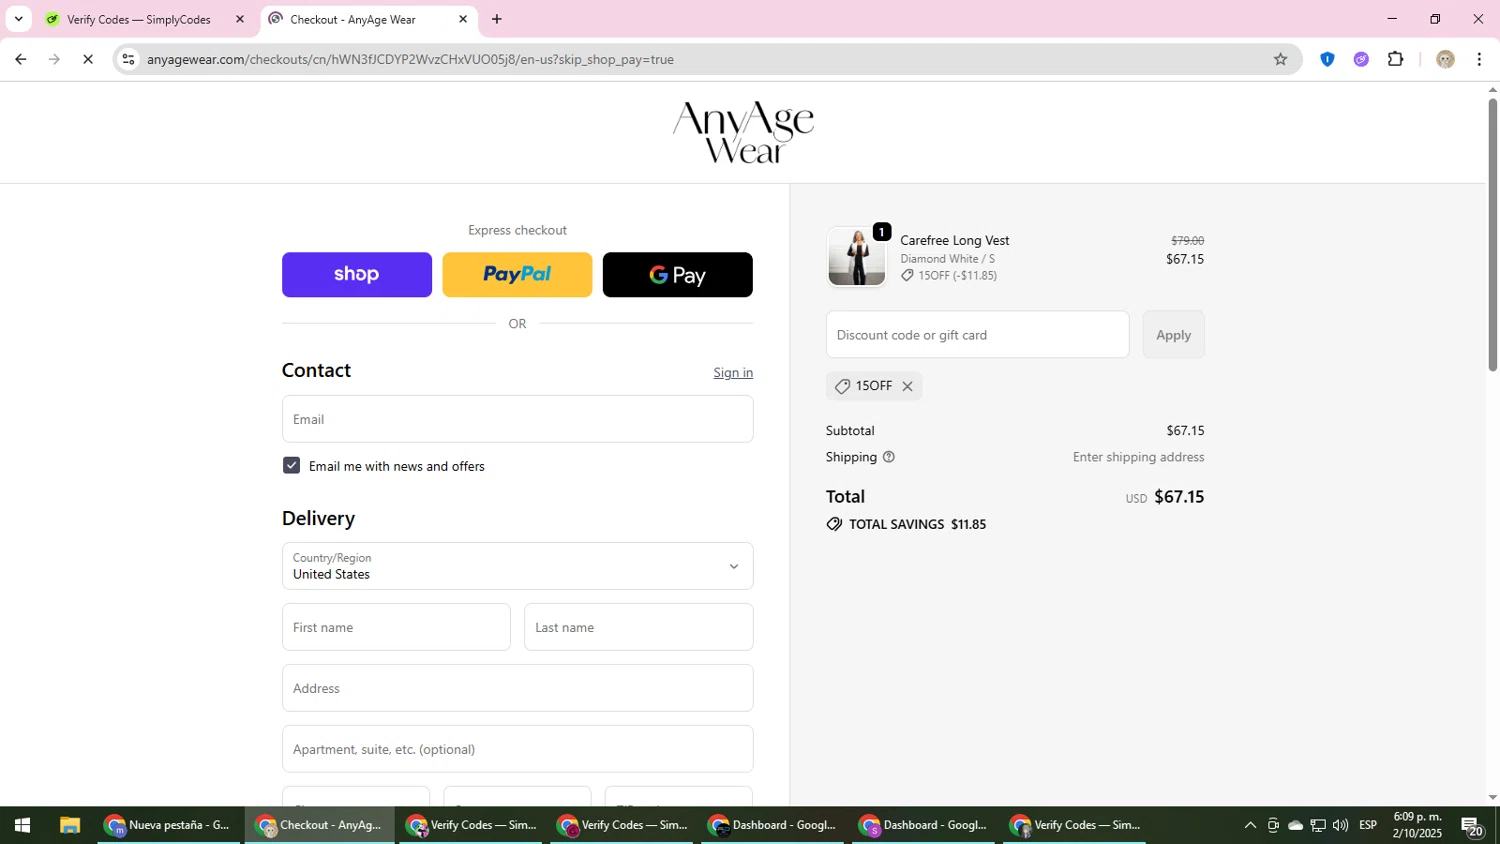1500x844 pixels.
Task: Pay with Google Pay express button
Action: pyautogui.click(x=677, y=274)
